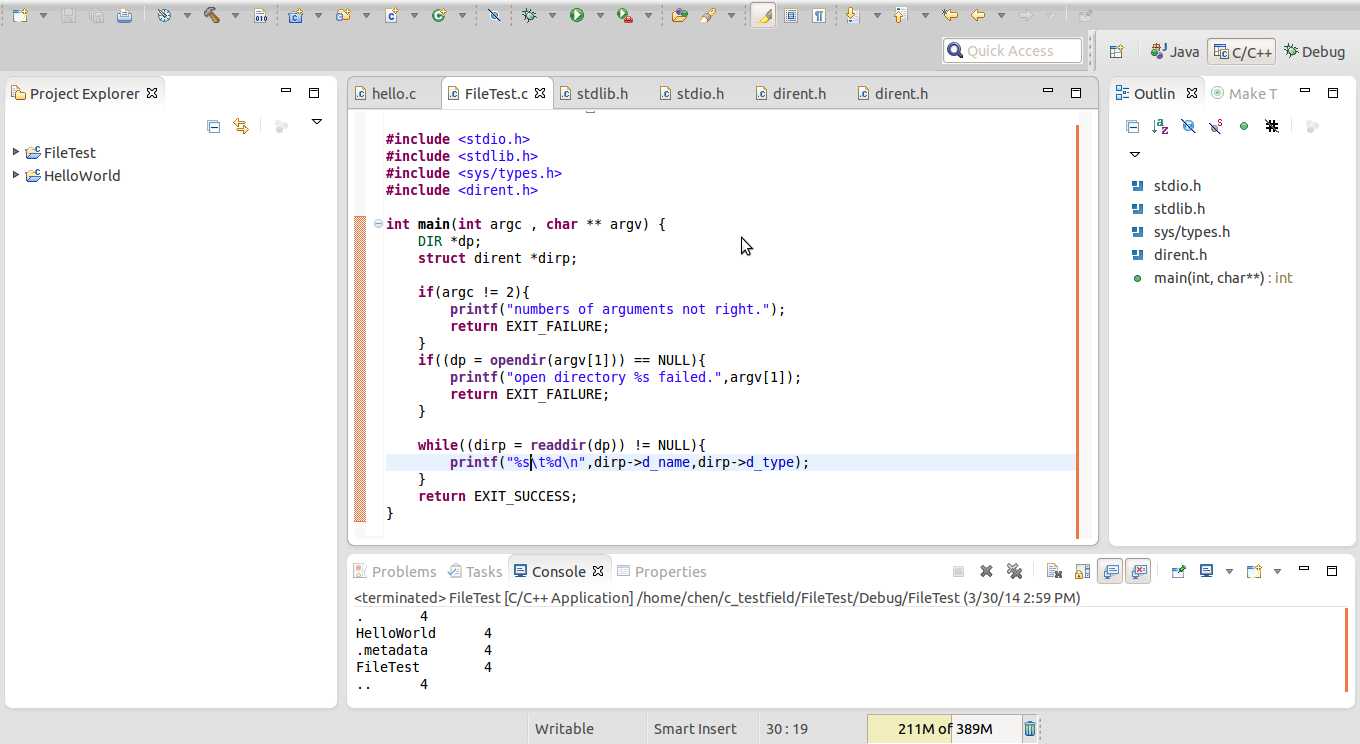Screen dimensions: 1360x744
Task: Collapse all in Outline panel
Action: [1132, 126]
